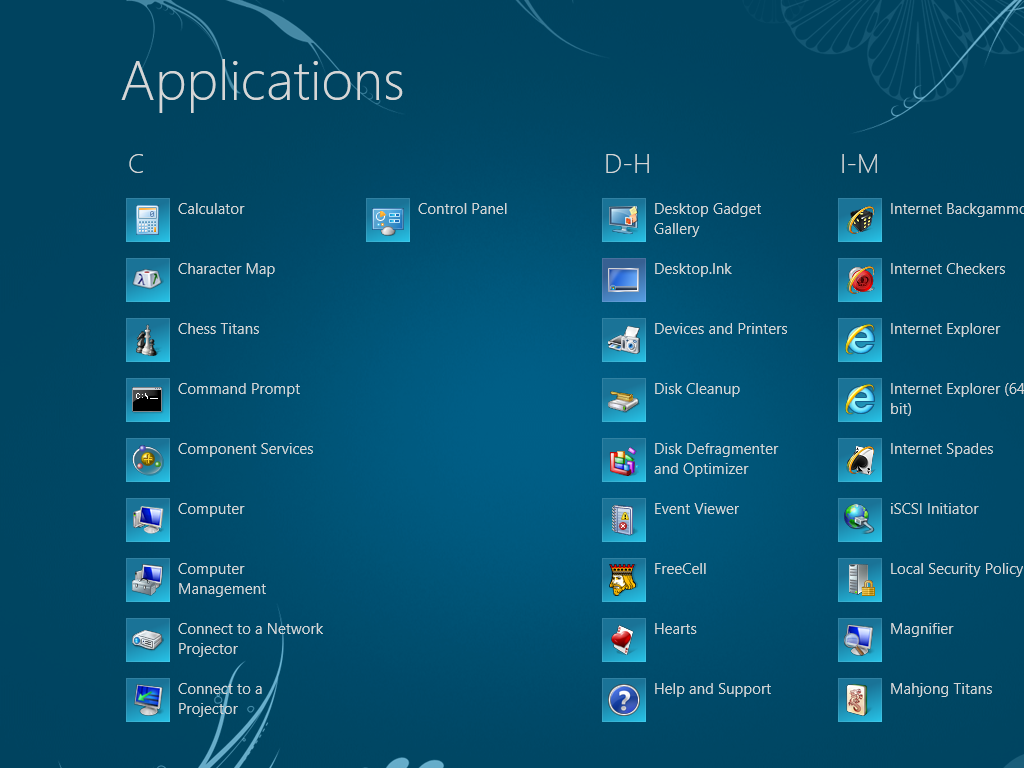Click the Chess Titans icon
The width and height of the screenshot is (1024, 768).
point(148,340)
